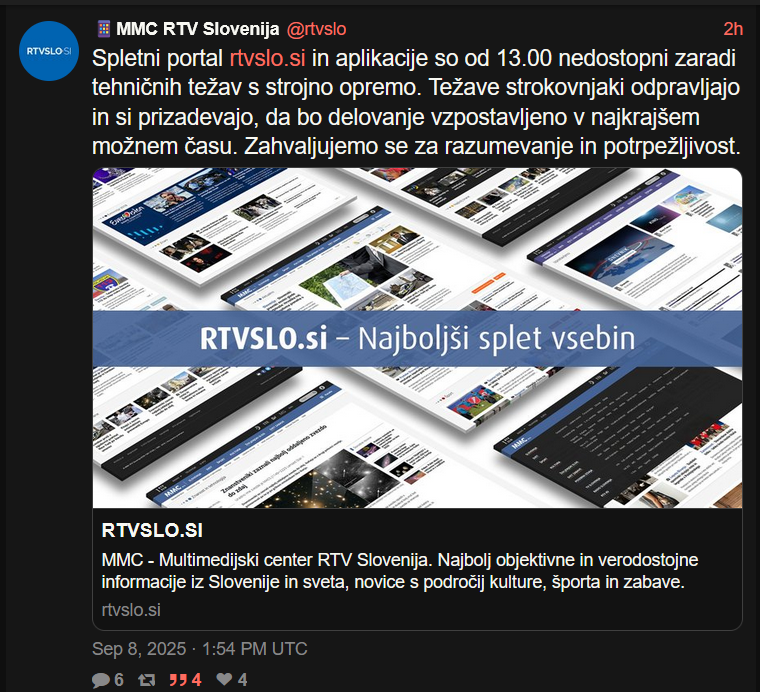Click the gray rtvslo.si card domain
760x692 pixels.
click(131, 610)
